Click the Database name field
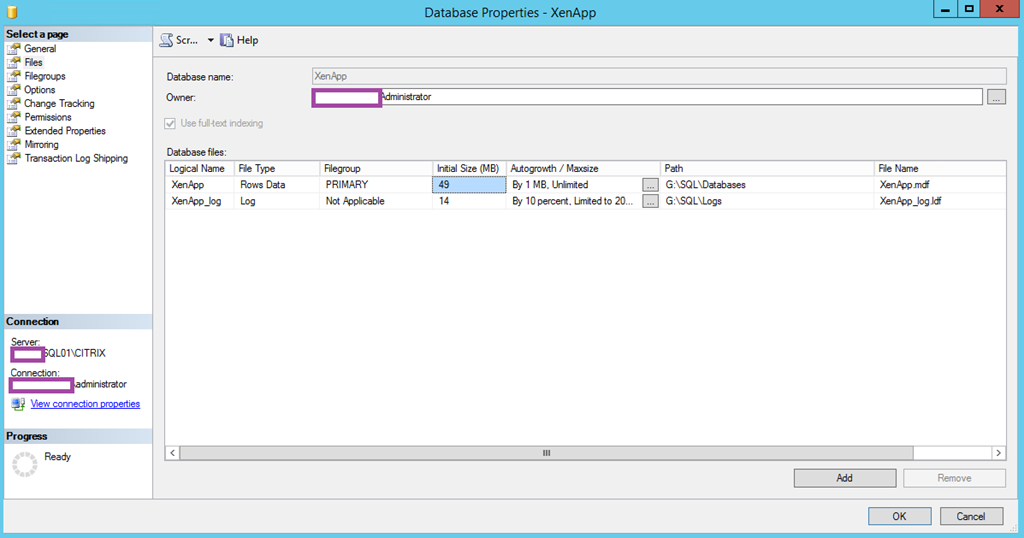This screenshot has width=1024, height=538. pos(659,76)
